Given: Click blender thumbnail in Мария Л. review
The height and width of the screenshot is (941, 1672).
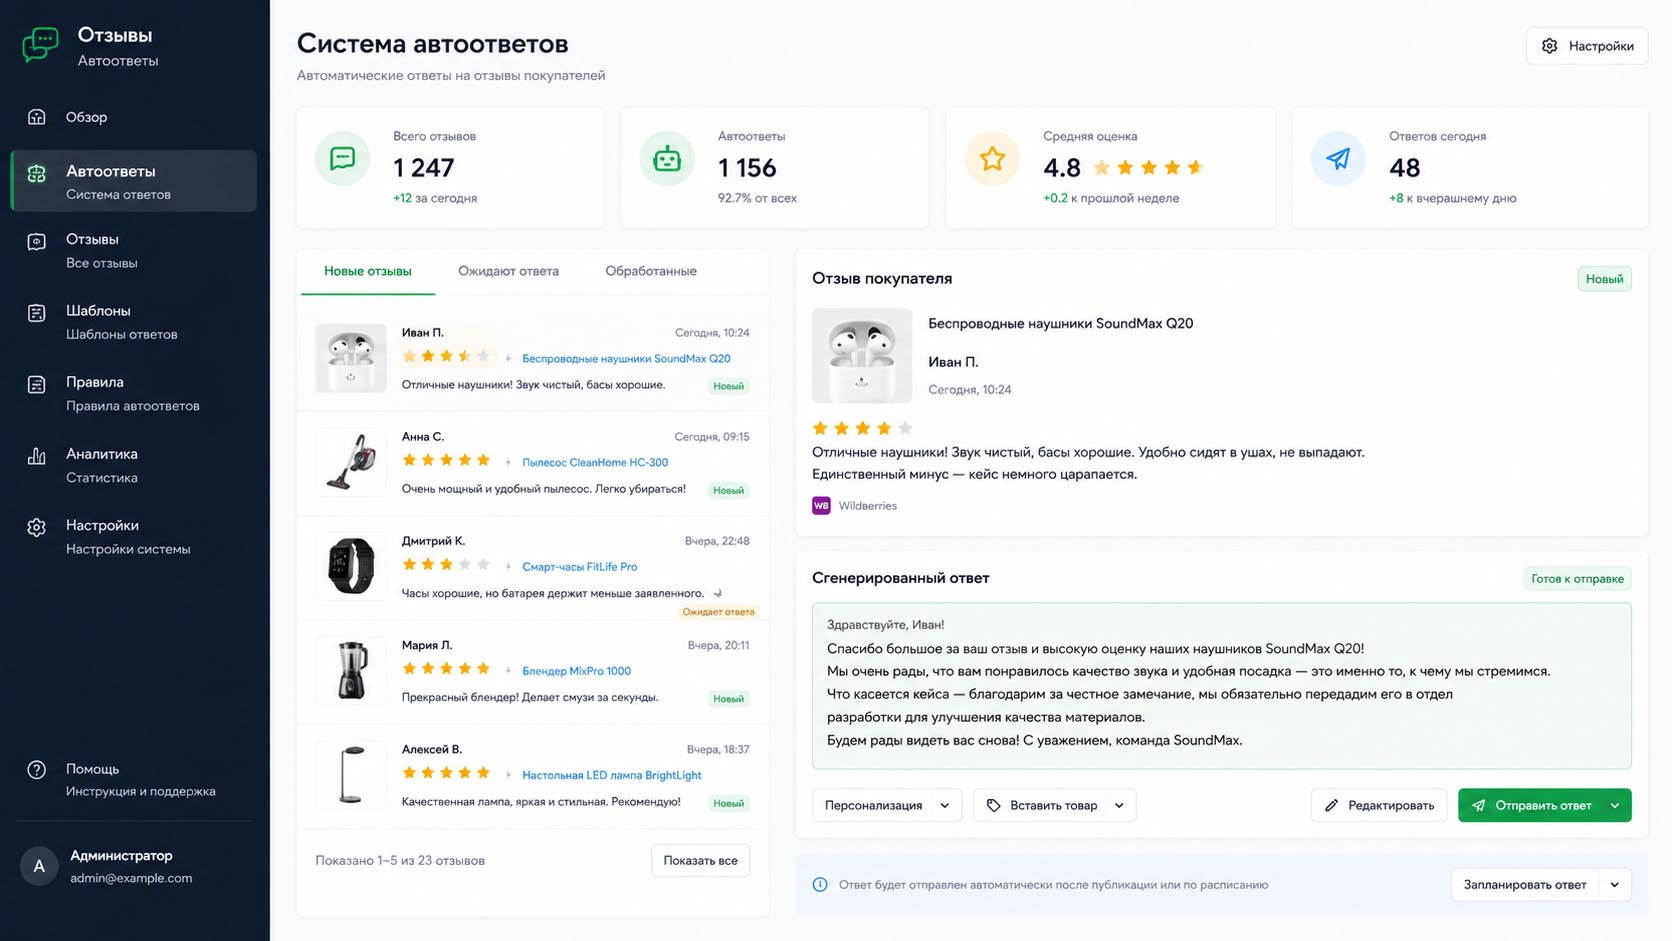Looking at the screenshot, I should point(351,671).
